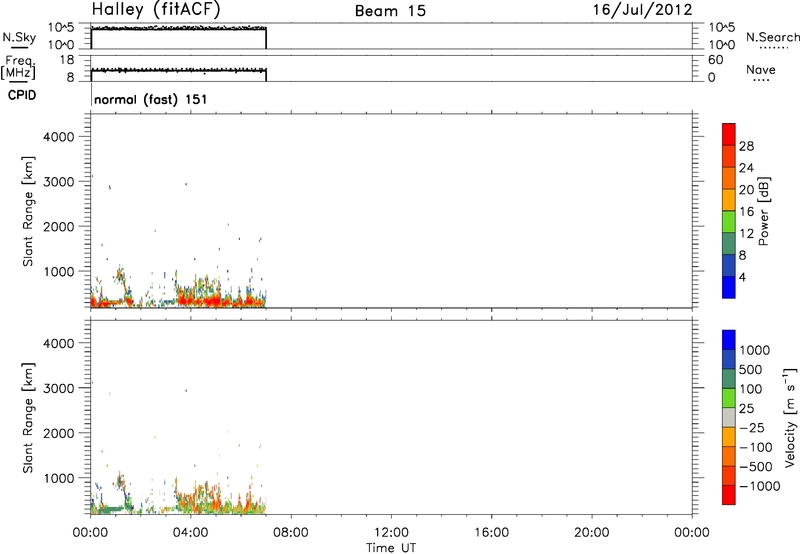Click the 'normal (fast) 151' text
The width and height of the screenshot is (800, 554).
click(x=151, y=99)
